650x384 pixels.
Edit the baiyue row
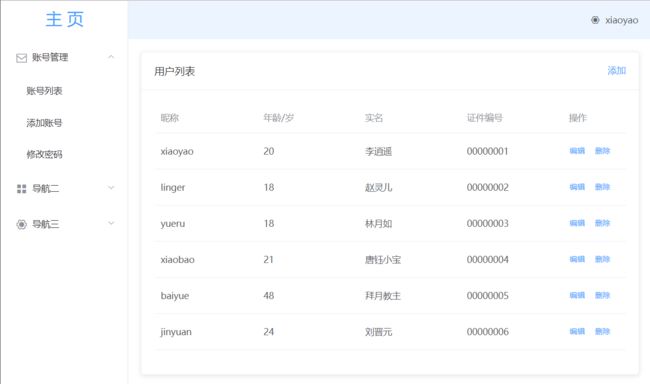pos(577,295)
